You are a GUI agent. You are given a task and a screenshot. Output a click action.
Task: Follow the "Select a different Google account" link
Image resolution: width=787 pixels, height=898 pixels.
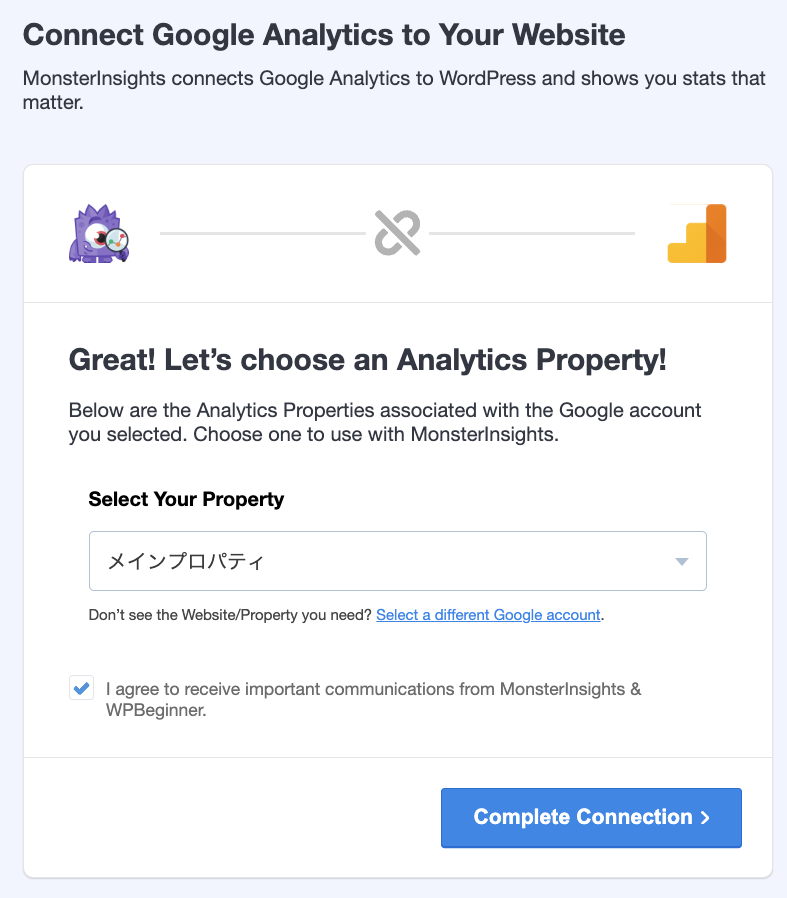point(488,615)
